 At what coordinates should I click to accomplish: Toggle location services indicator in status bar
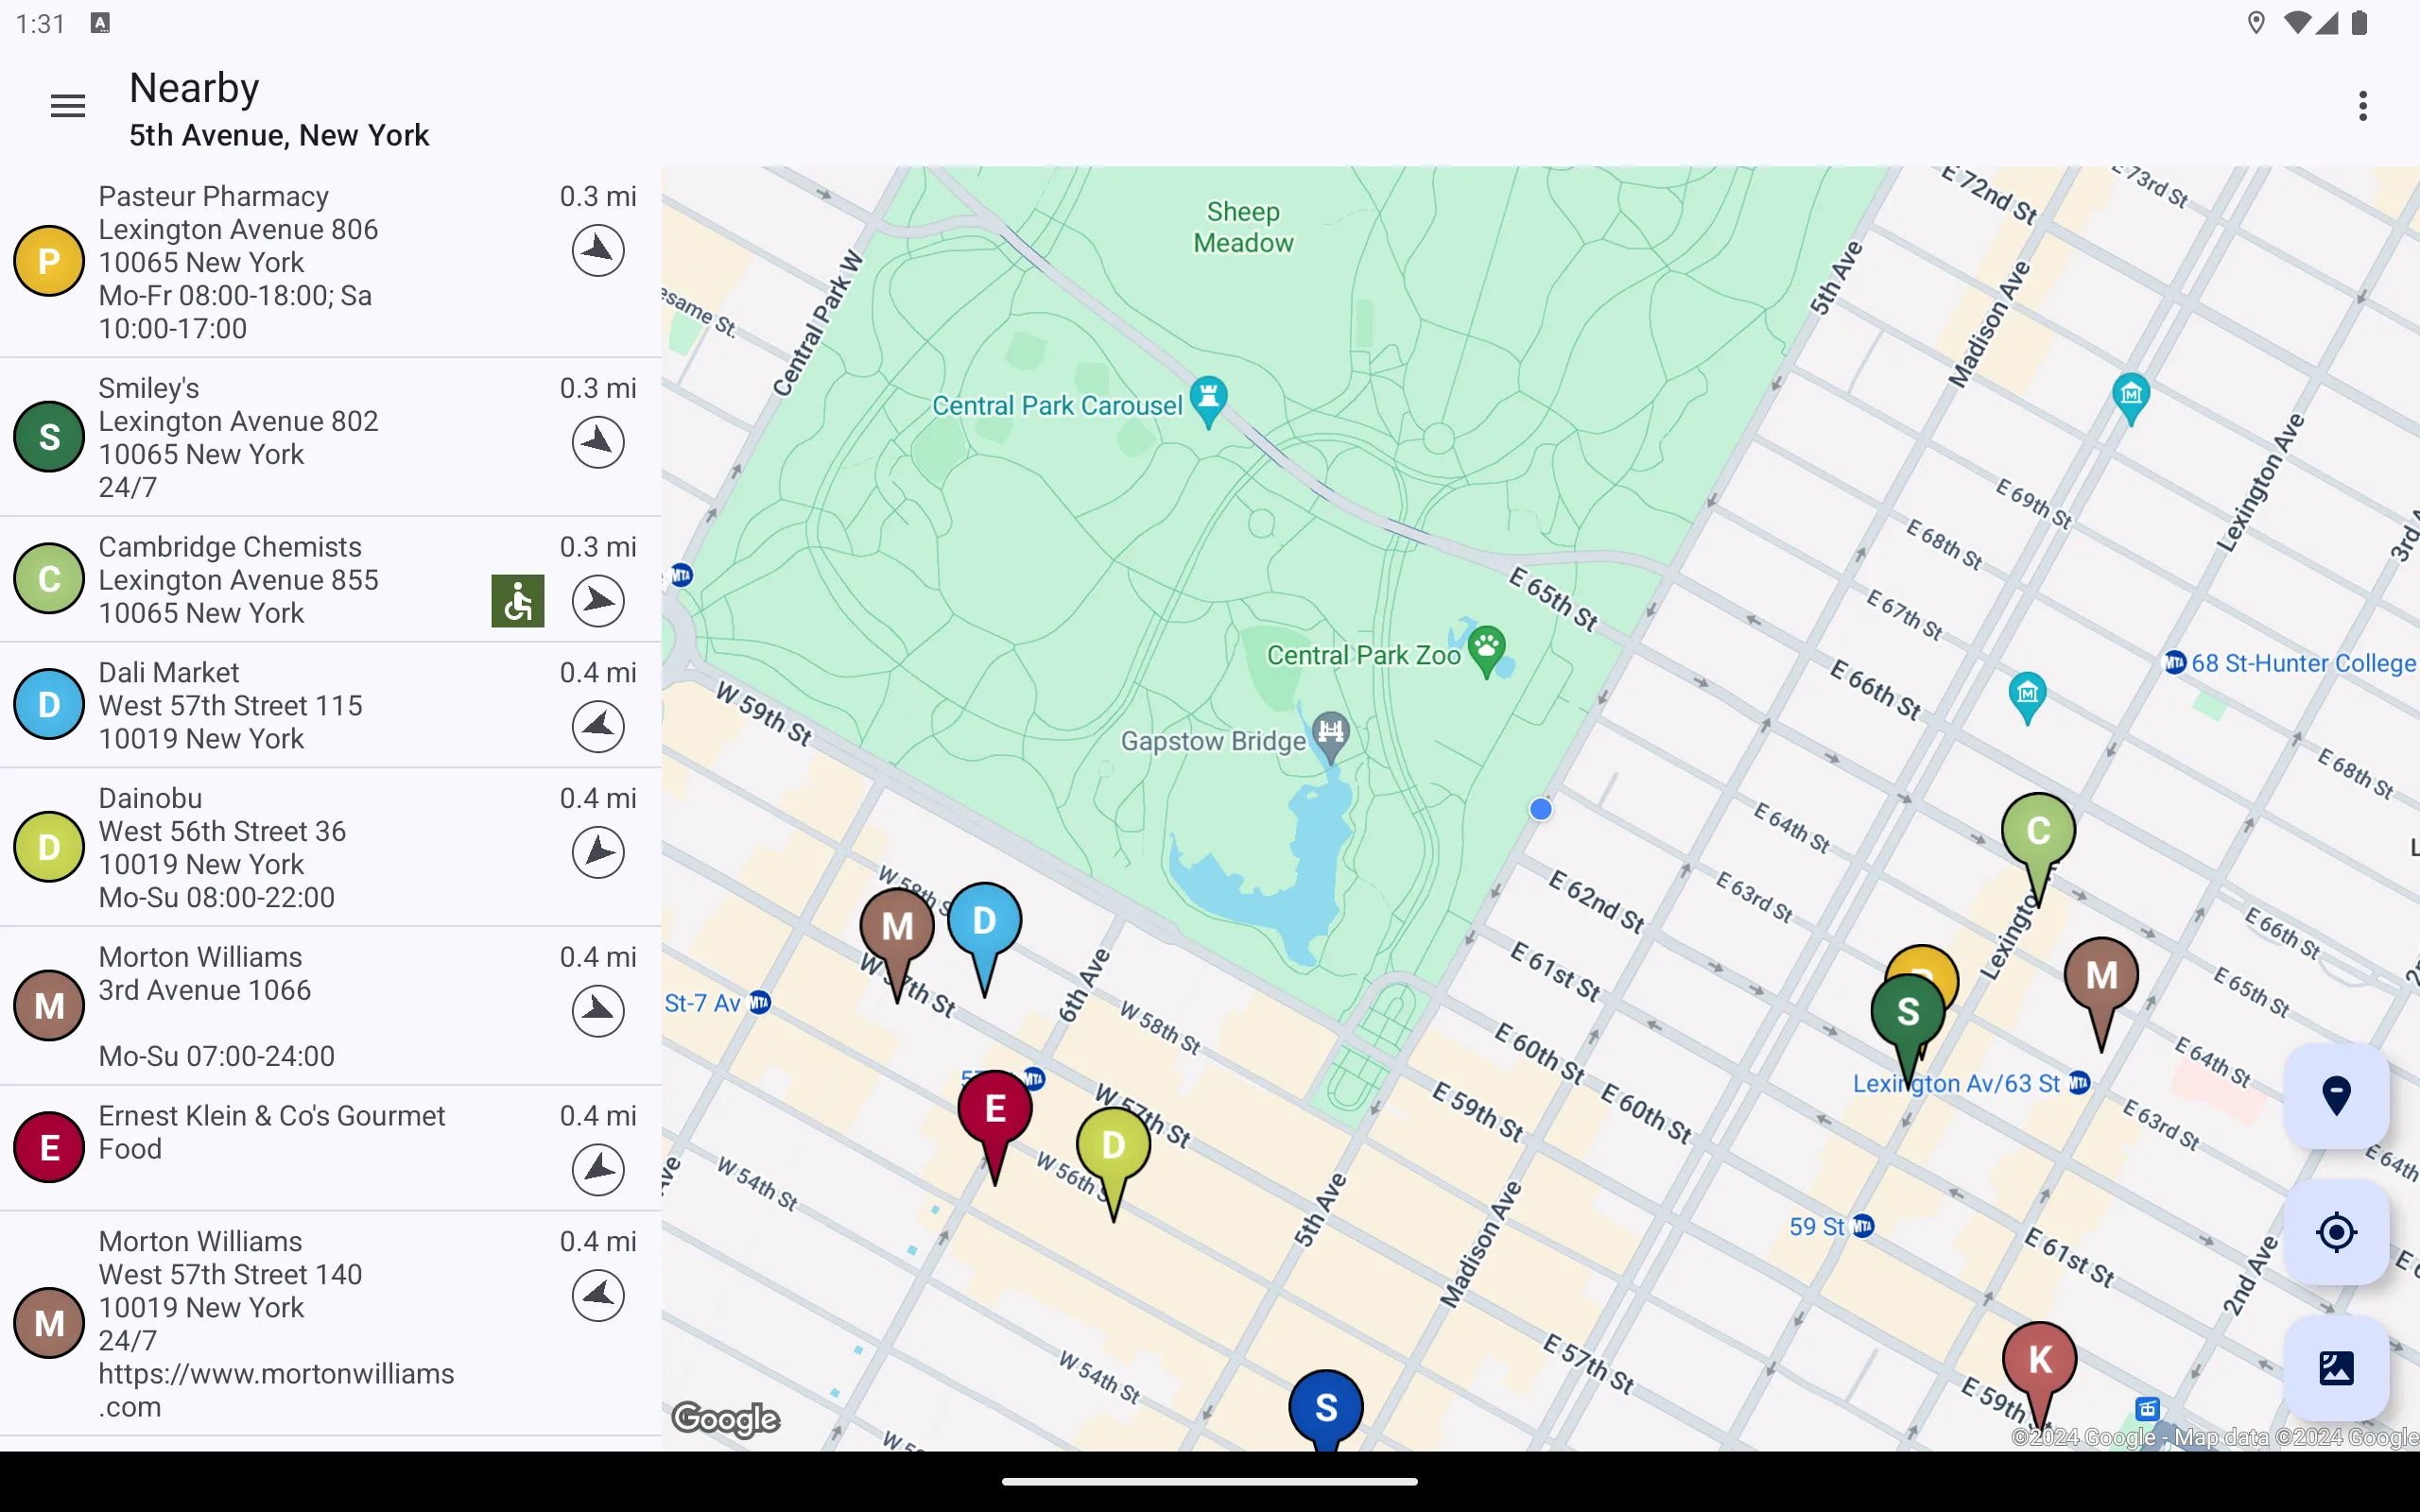tap(2256, 23)
